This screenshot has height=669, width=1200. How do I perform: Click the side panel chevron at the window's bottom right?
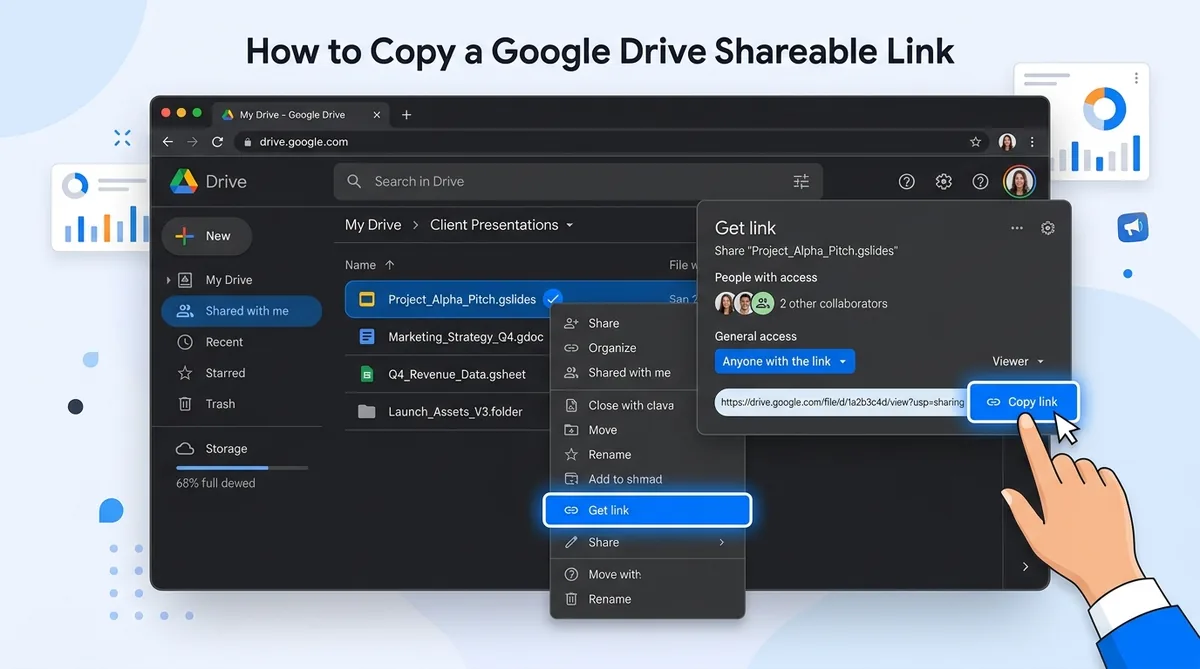point(1025,567)
